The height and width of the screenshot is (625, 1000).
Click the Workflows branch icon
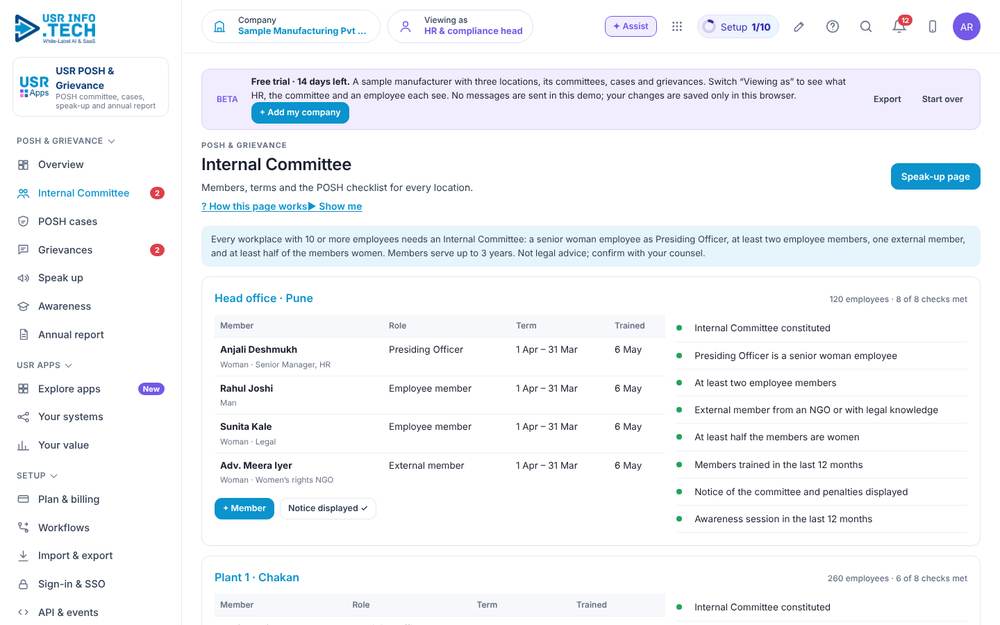(x=23, y=527)
